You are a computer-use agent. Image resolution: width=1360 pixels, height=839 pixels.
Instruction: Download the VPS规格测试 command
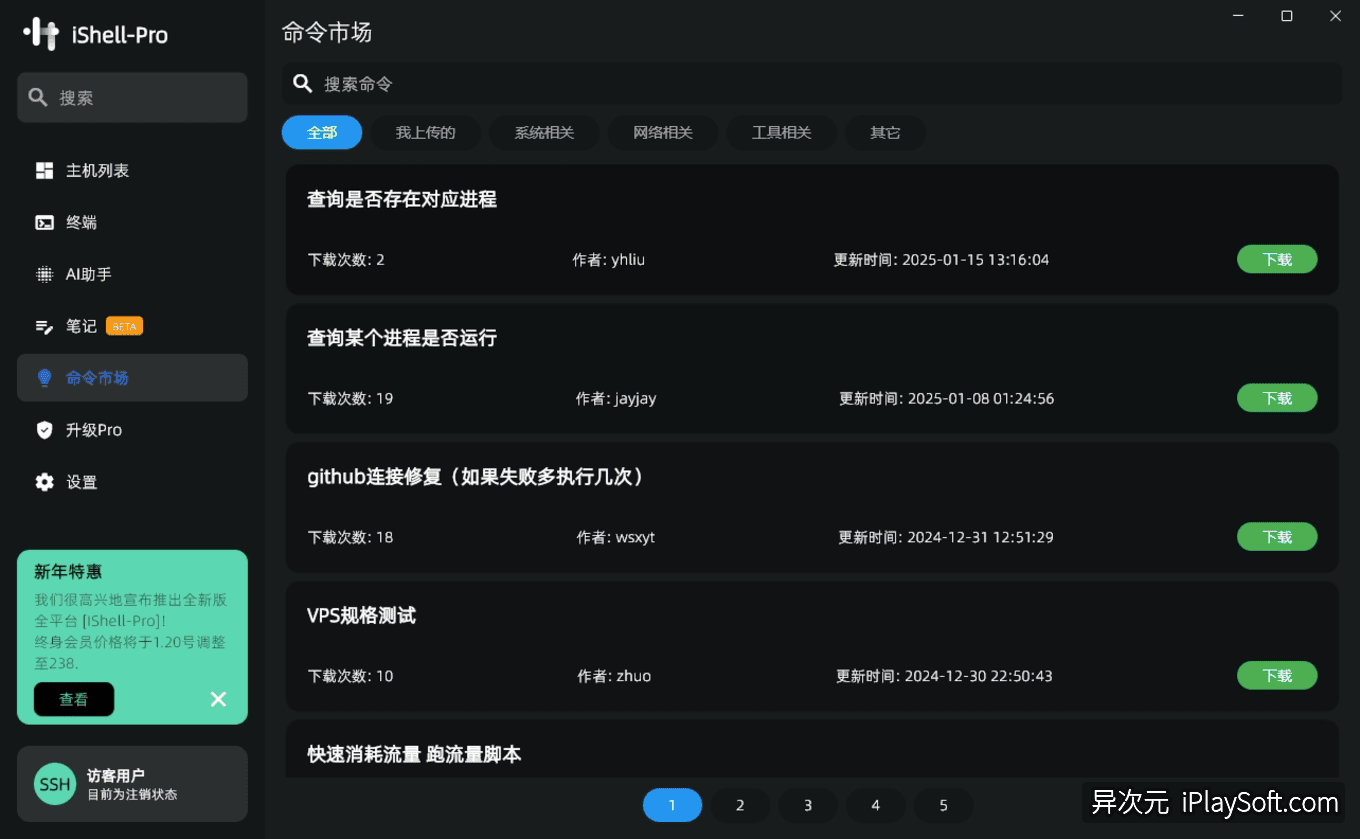[x=1277, y=675]
